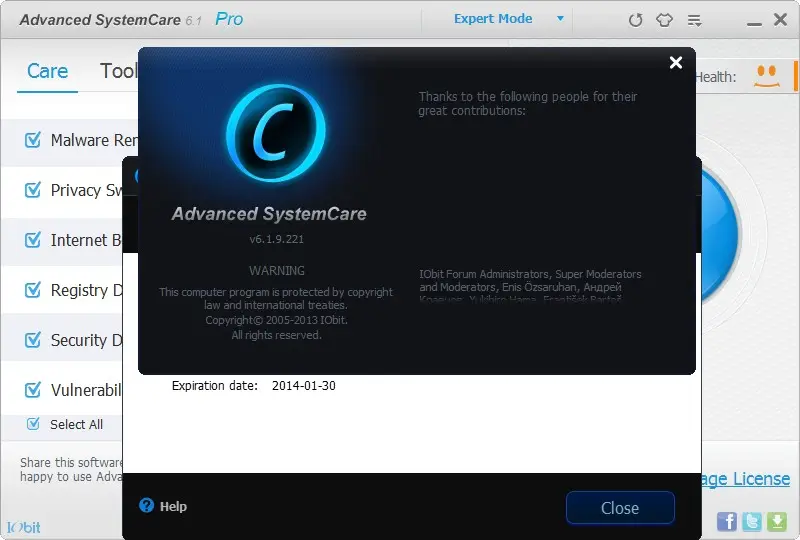Image resolution: width=800 pixels, height=540 pixels.
Task: Open the Help link in license dialog
Action: point(173,506)
